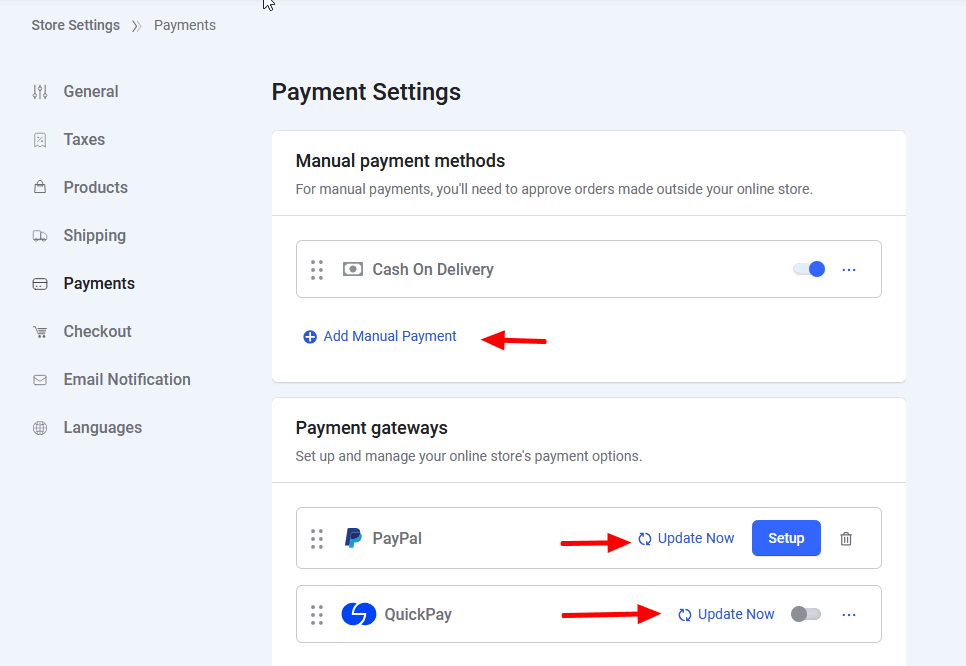966x666 pixels.
Task: Delete PayPal gateway with trash icon
Action: [x=846, y=539]
